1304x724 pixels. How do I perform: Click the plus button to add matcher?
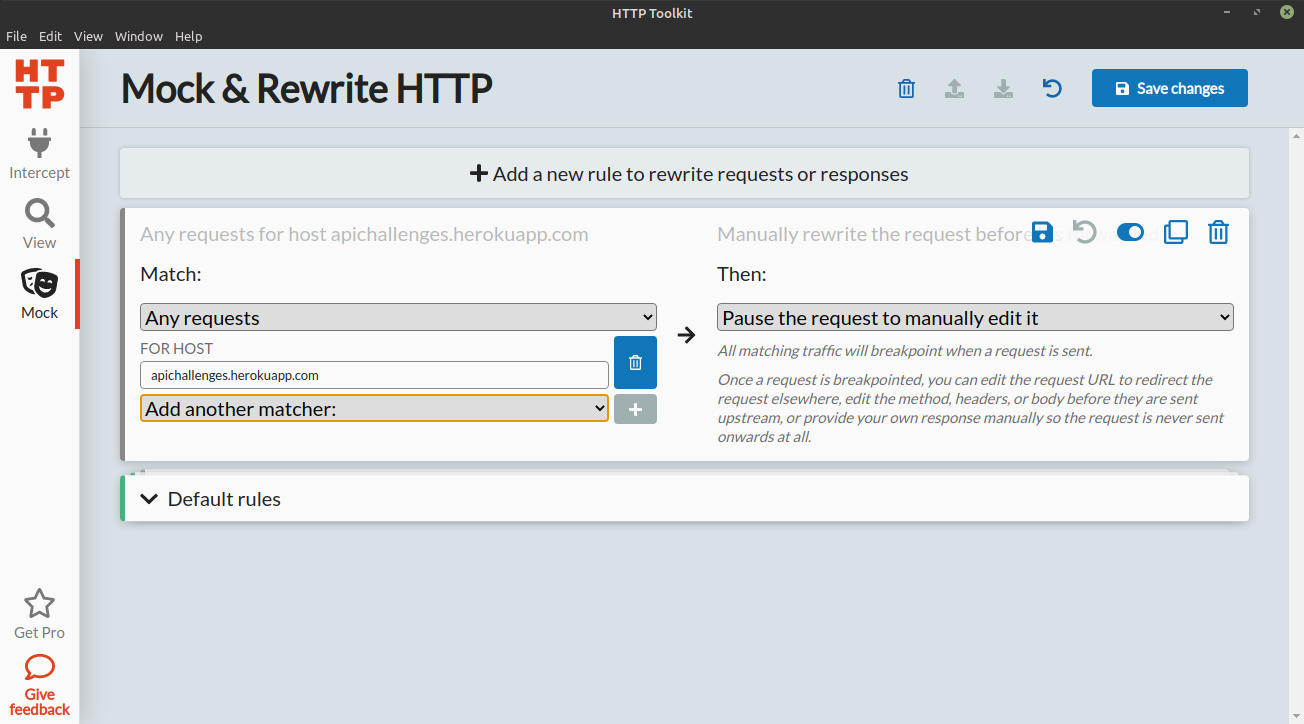click(635, 409)
